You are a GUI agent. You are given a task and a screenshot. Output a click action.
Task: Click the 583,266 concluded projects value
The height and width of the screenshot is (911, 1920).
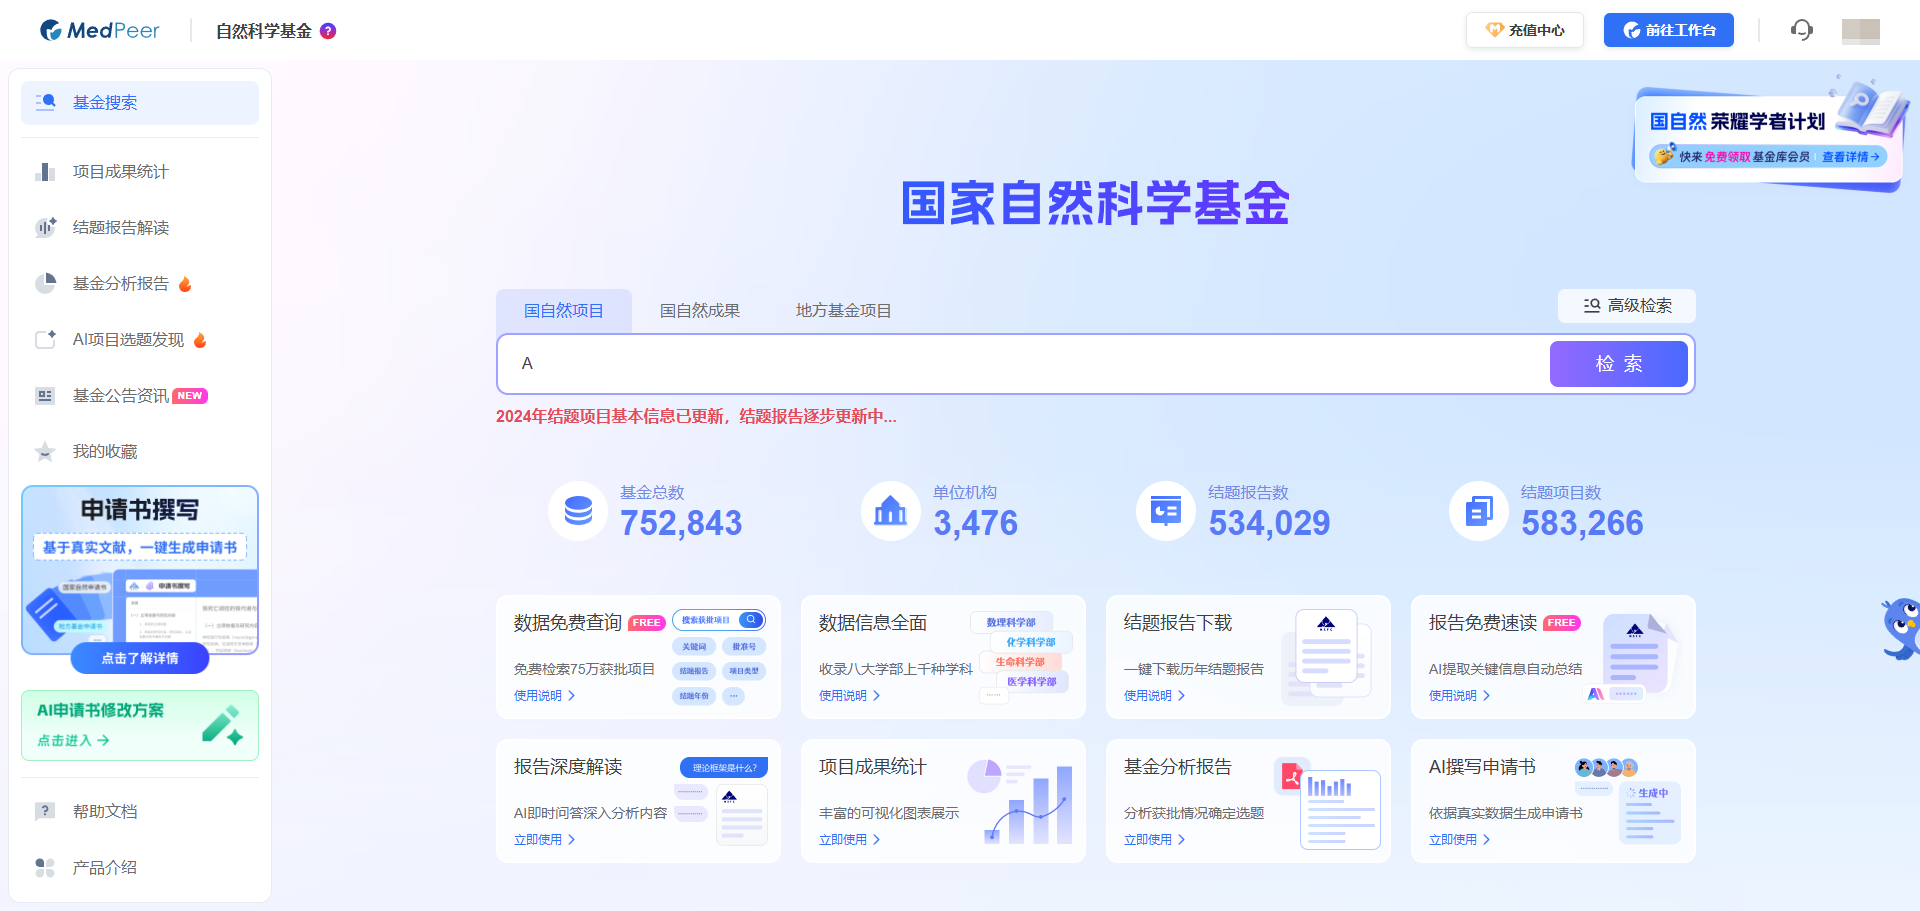1583,523
